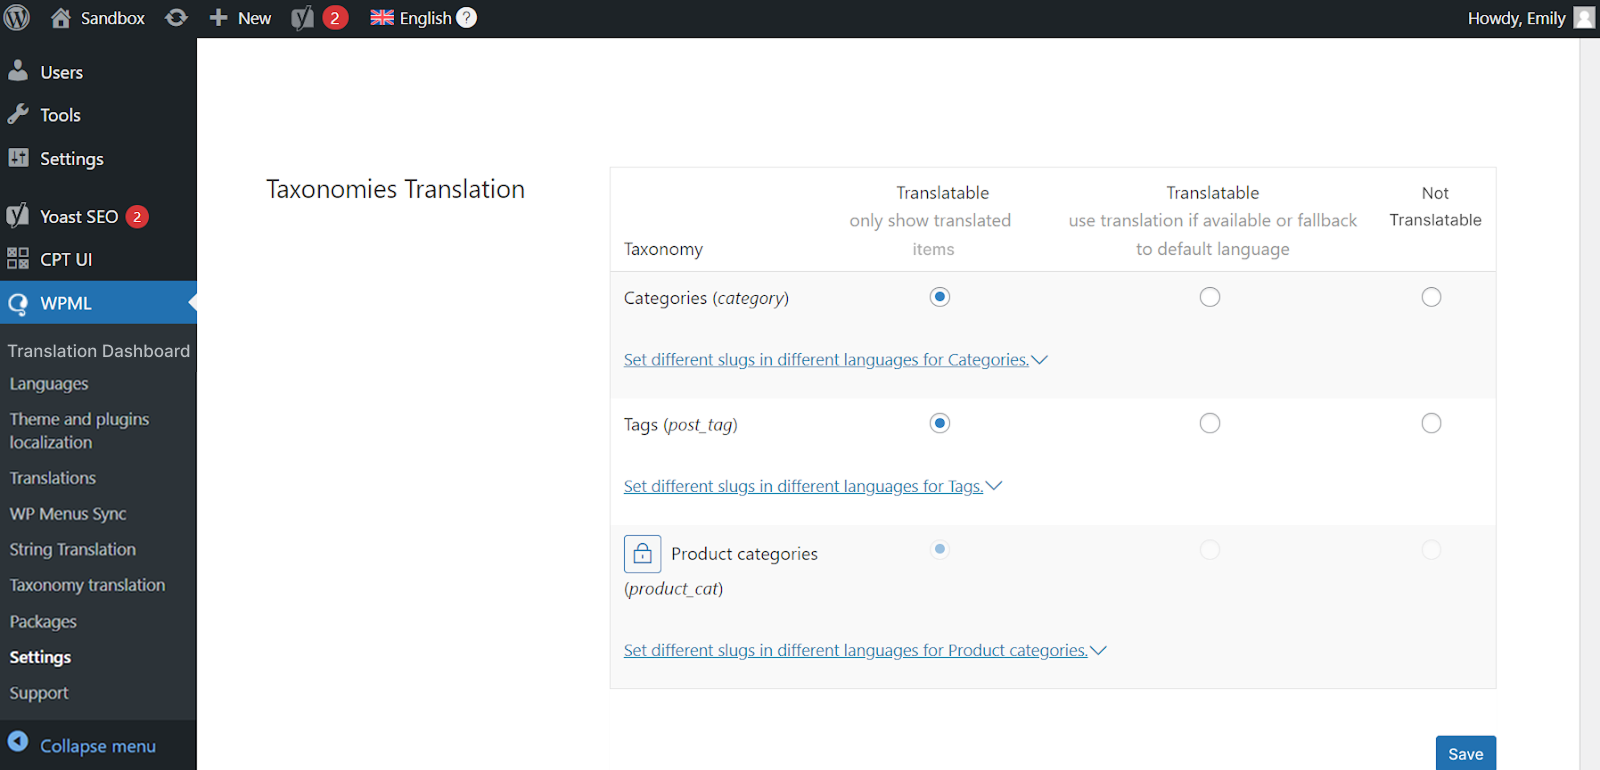The width and height of the screenshot is (1600, 770).
Task: Click the Sandbox home icon
Action: (61, 18)
